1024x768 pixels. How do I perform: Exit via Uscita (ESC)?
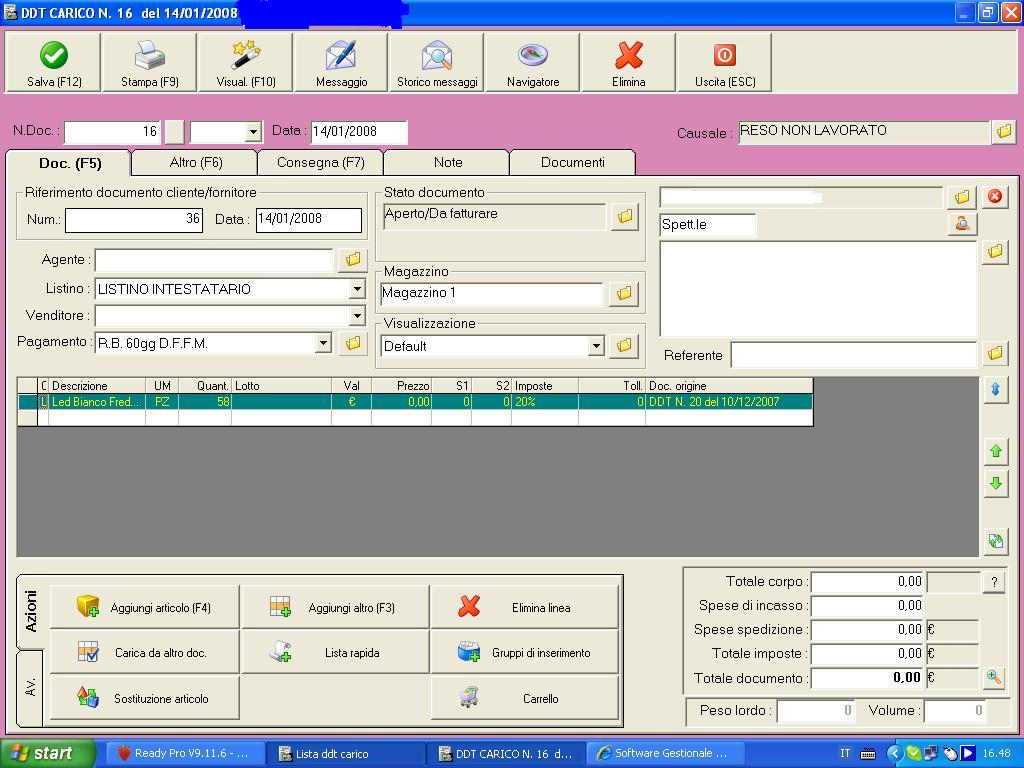pyautogui.click(x=724, y=63)
